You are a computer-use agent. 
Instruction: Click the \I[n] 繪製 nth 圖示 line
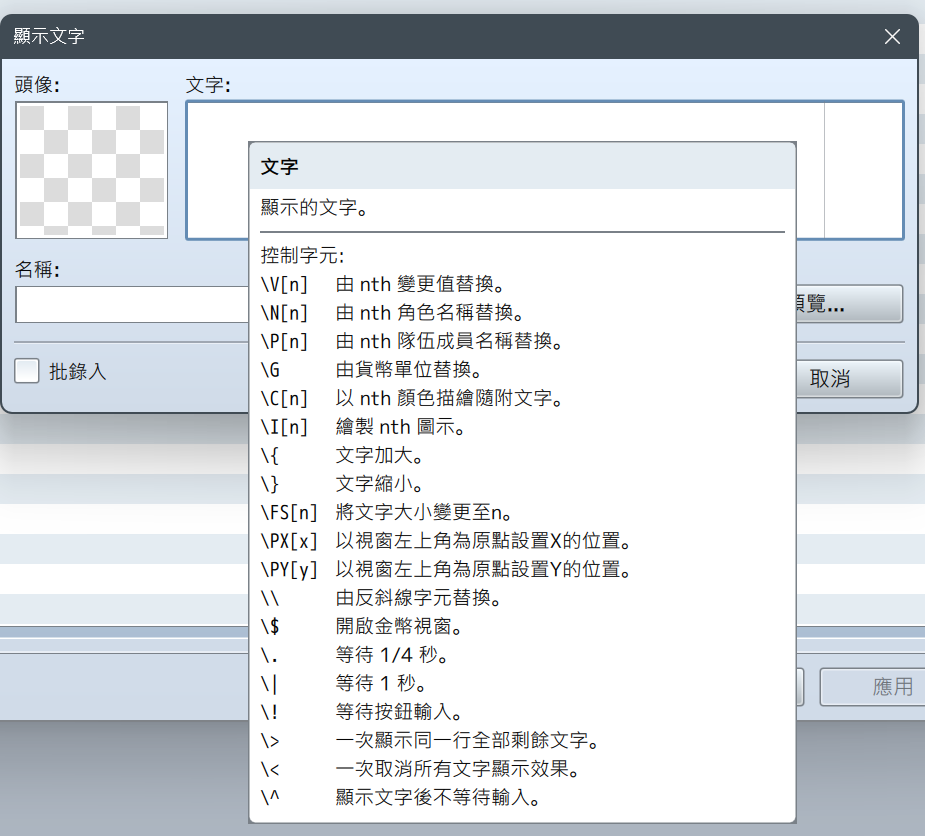363,427
